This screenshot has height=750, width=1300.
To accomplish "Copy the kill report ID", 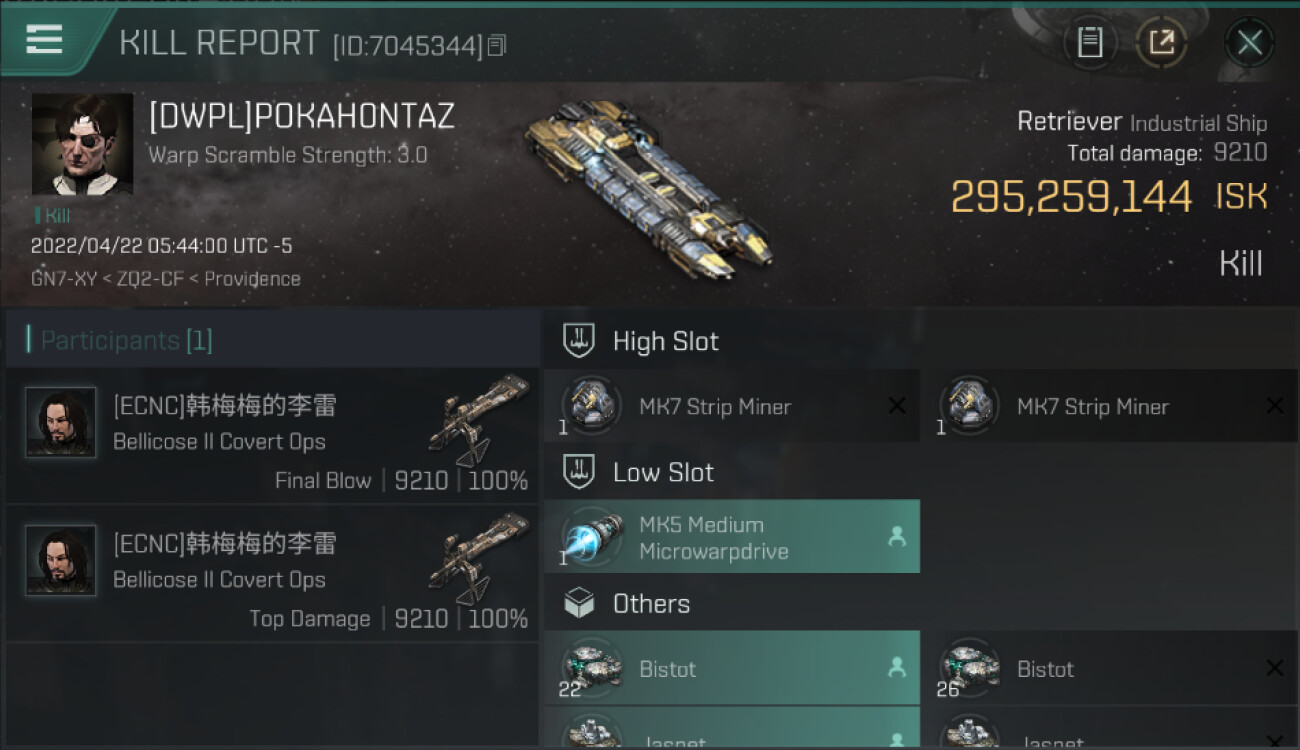I will pyautogui.click(x=497, y=45).
